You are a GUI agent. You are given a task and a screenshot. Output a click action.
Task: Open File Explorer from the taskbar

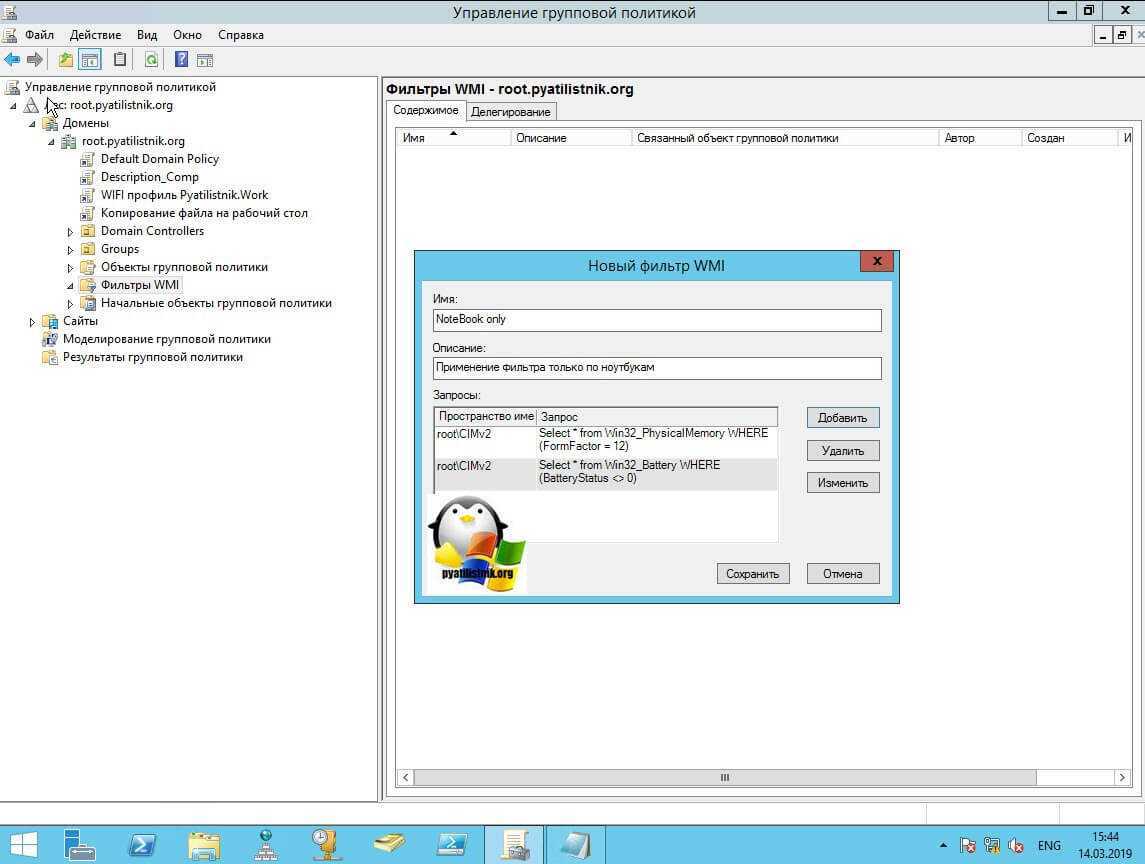point(204,845)
